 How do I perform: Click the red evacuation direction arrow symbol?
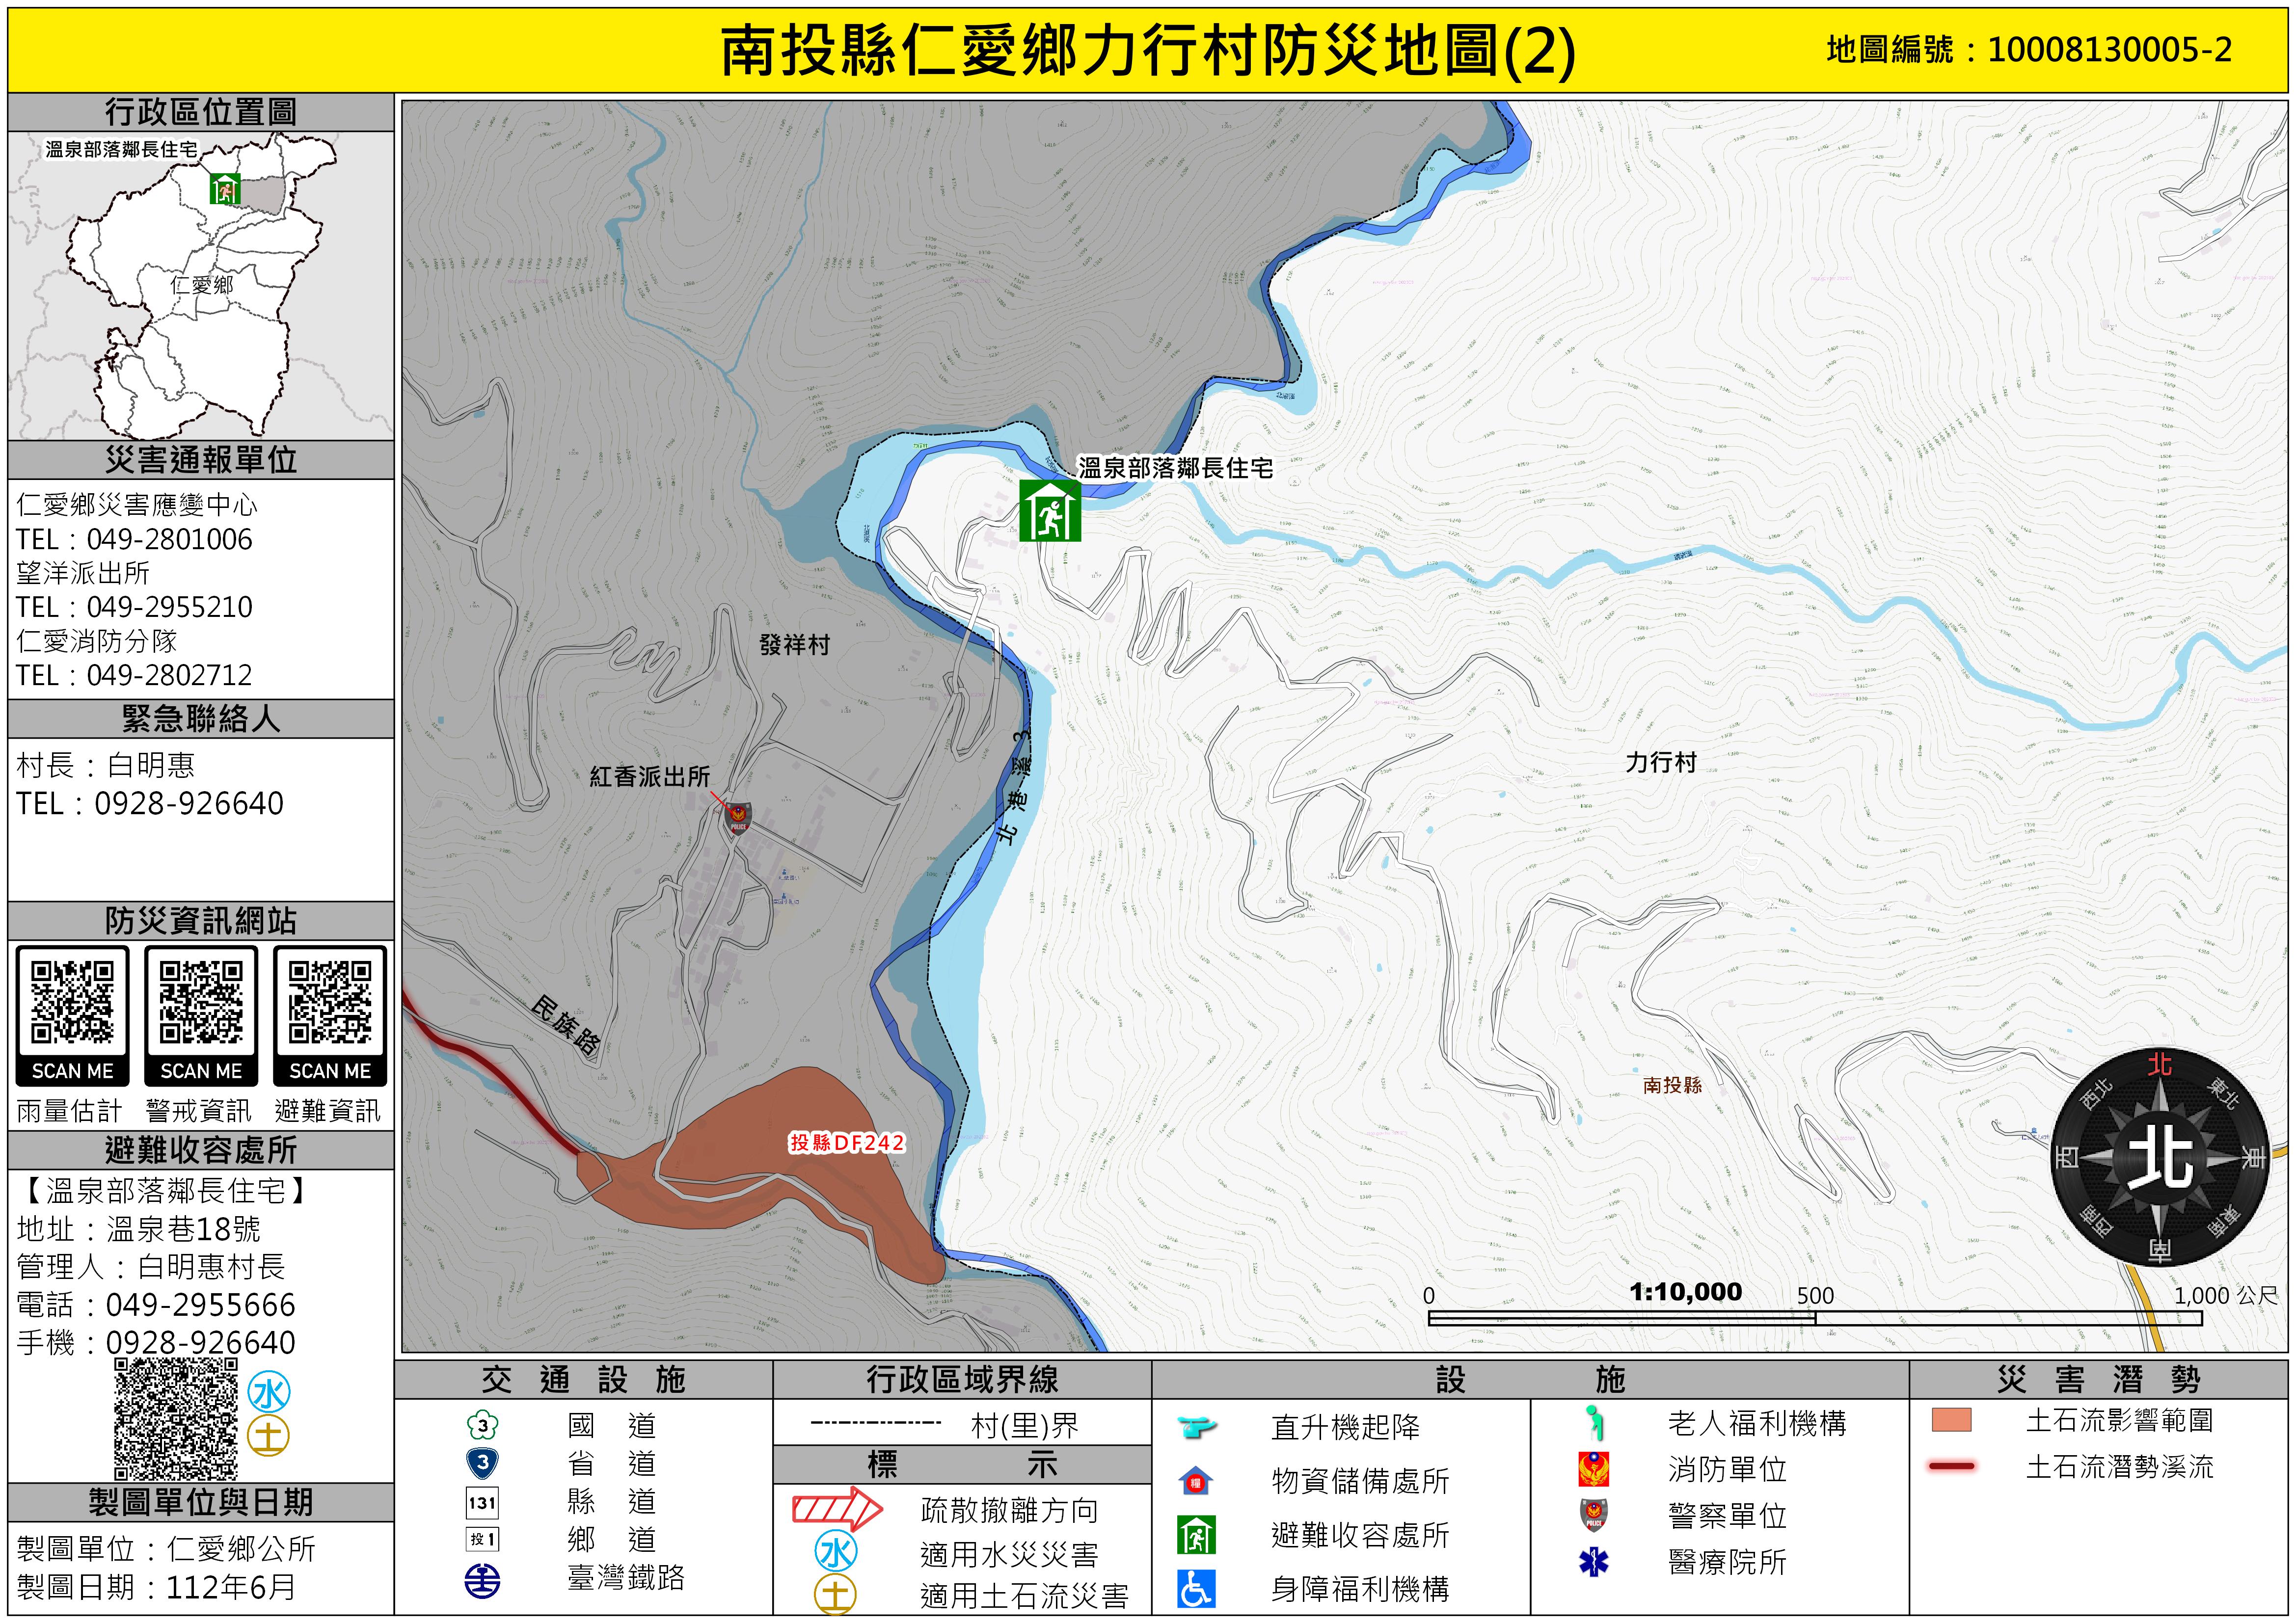pos(837,1509)
